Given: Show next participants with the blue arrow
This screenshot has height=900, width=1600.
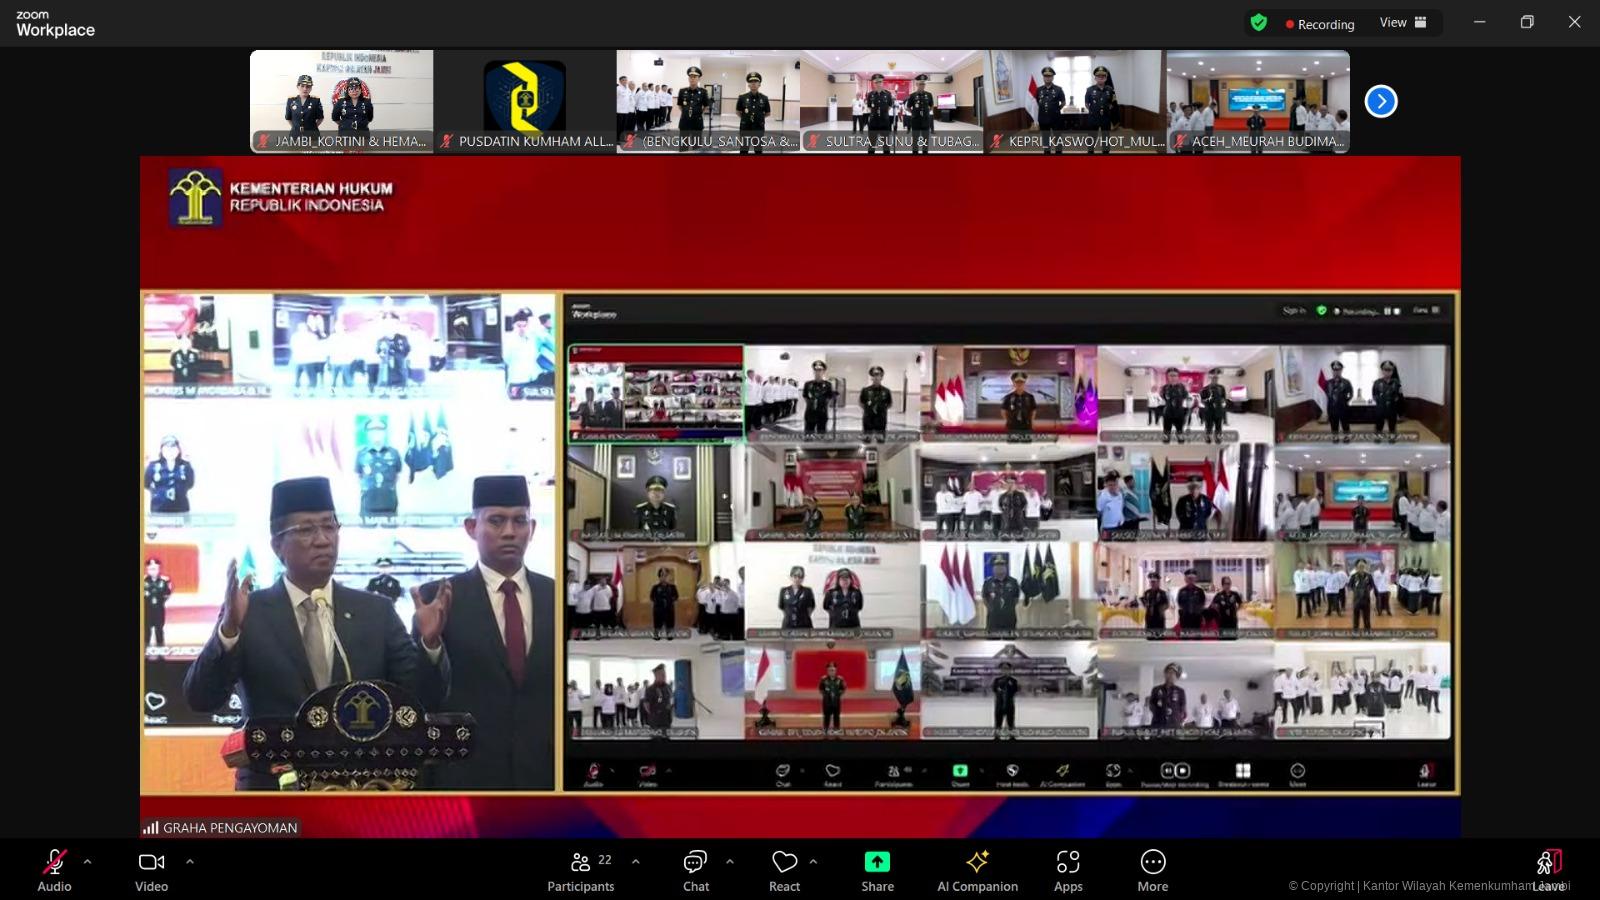Looking at the screenshot, I should click(1381, 101).
